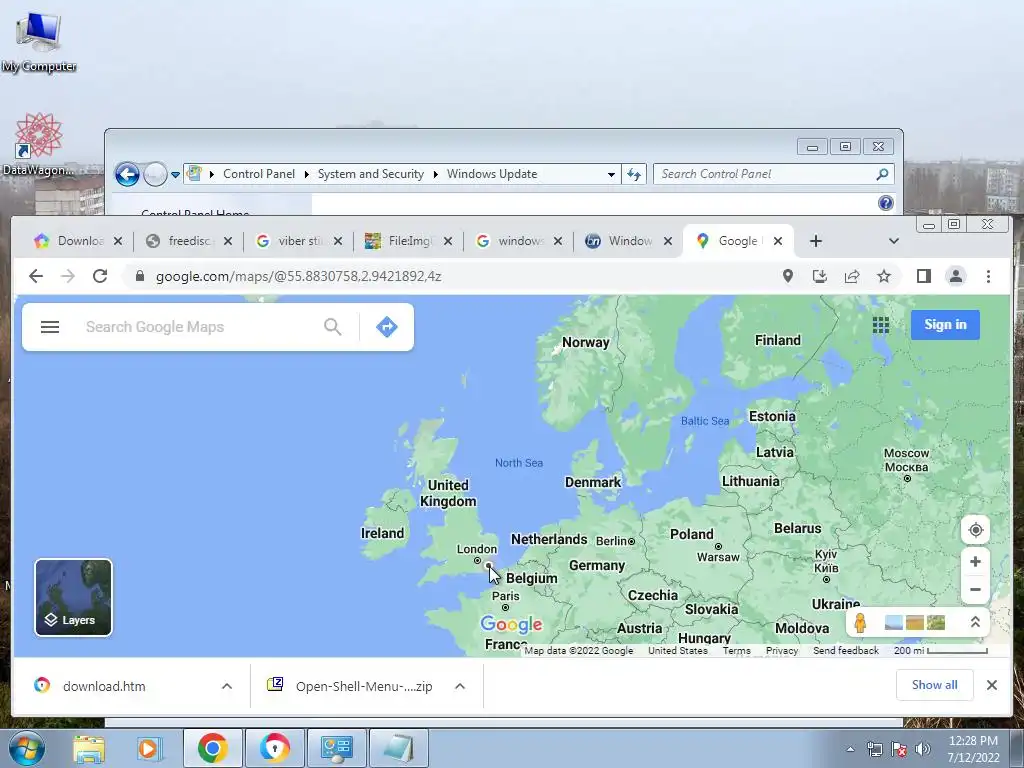1024x768 pixels.
Task: Open the download.htm download item
Action: coord(104,686)
